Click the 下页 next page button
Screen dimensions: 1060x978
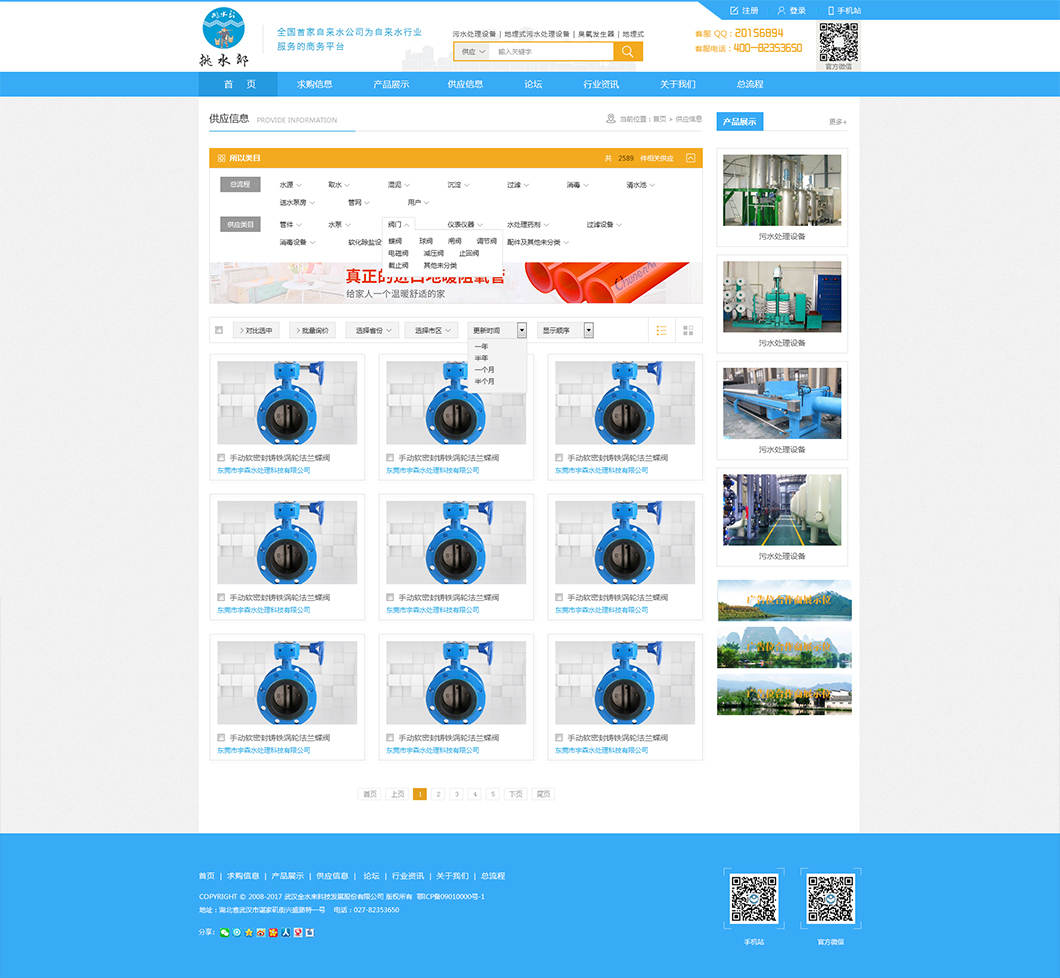516,794
